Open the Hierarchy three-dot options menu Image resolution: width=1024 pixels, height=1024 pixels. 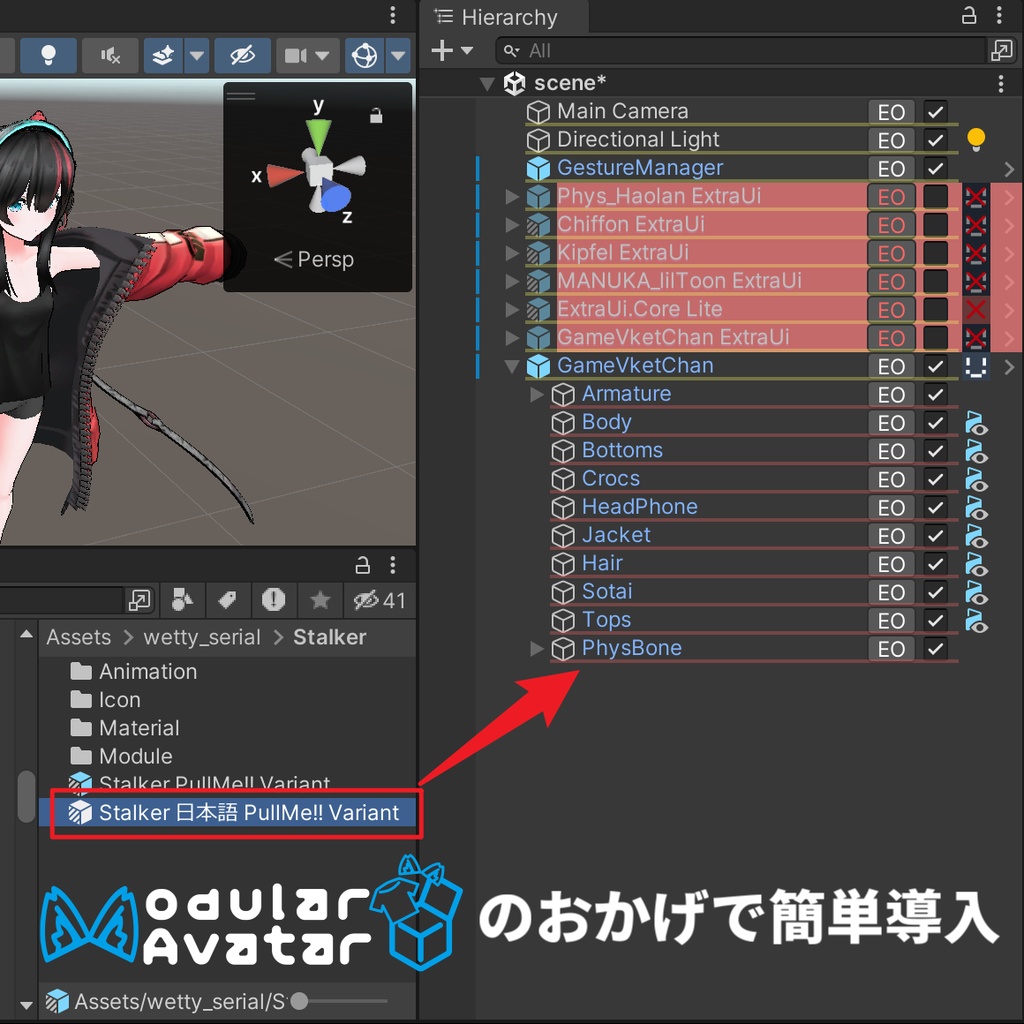(x=999, y=17)
